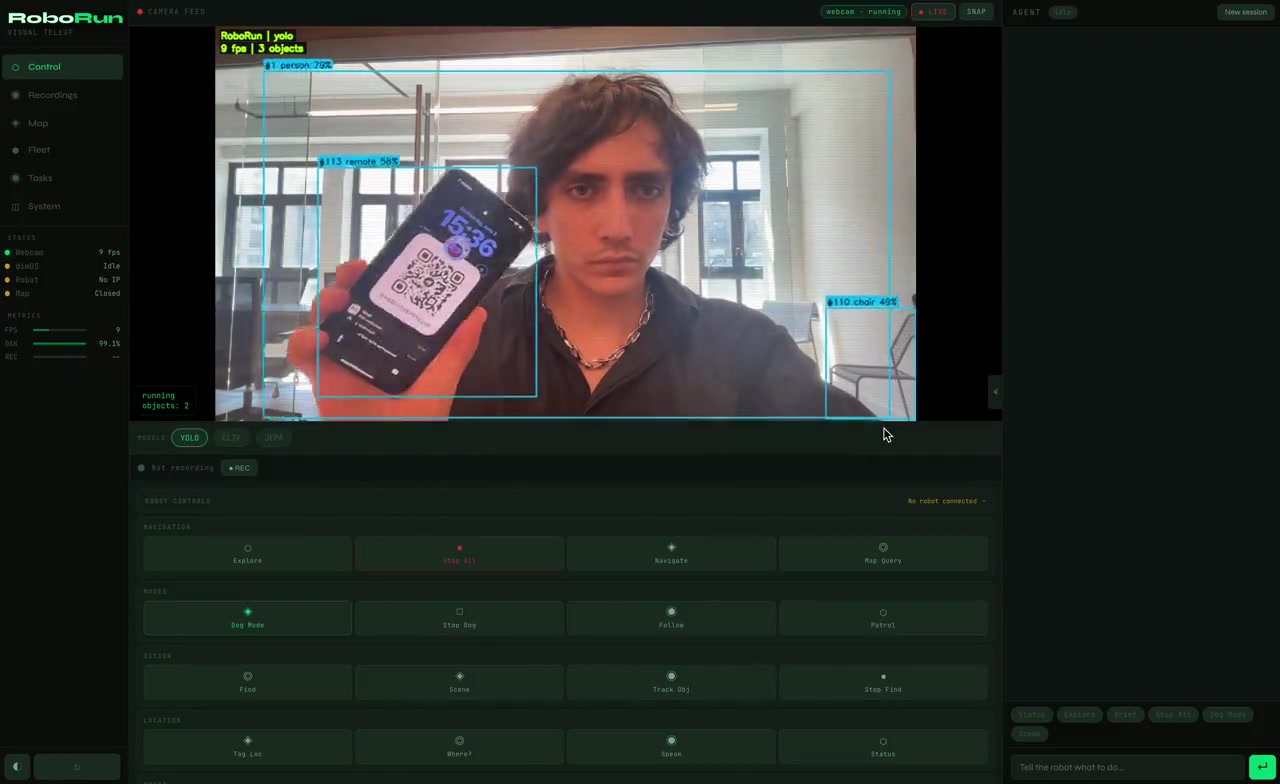
Task: Toggle the LIVE camera feed button
Action: click(x=933, y=12)
